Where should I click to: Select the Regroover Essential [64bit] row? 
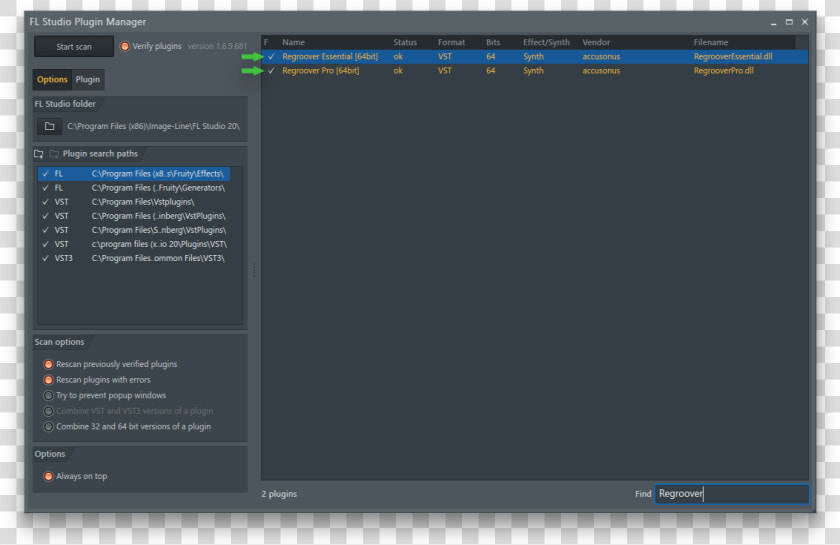(535, 56)
